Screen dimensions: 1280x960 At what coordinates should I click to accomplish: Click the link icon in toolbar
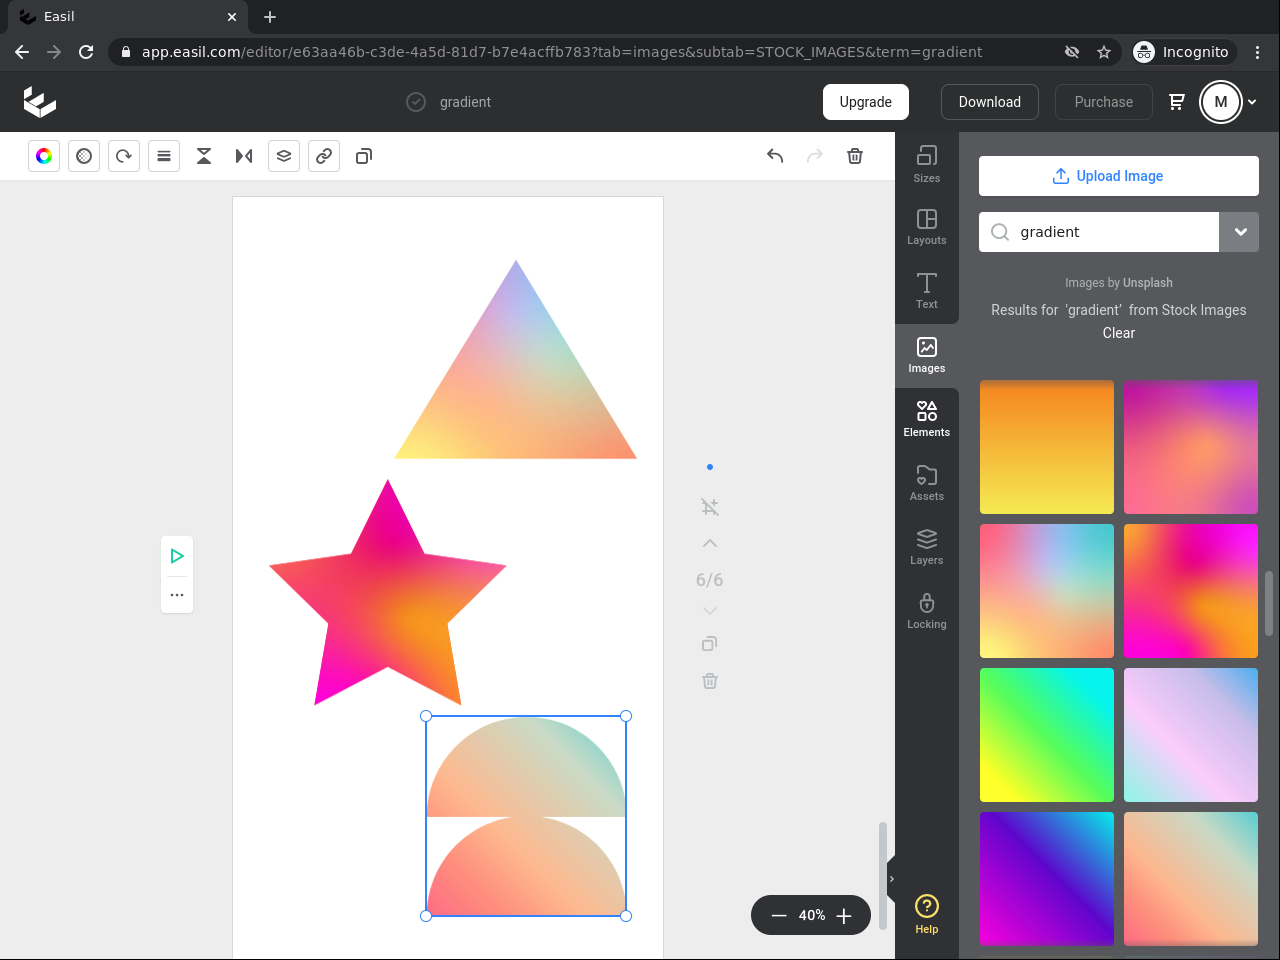tap(324, 156)
